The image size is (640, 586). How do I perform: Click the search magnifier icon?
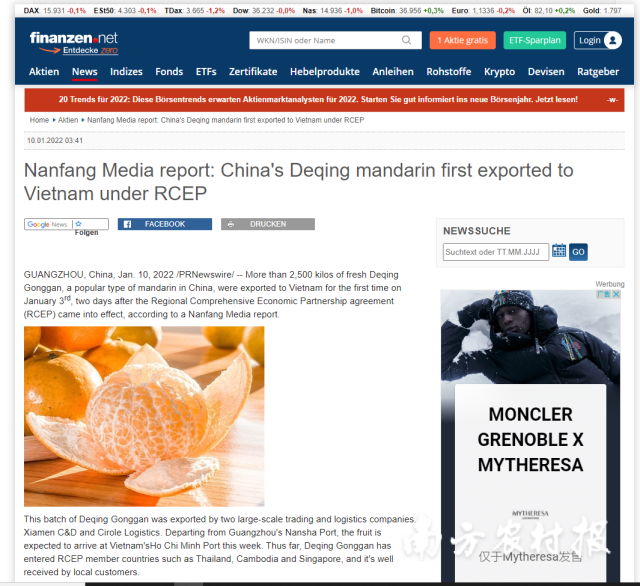coord(406,40)
